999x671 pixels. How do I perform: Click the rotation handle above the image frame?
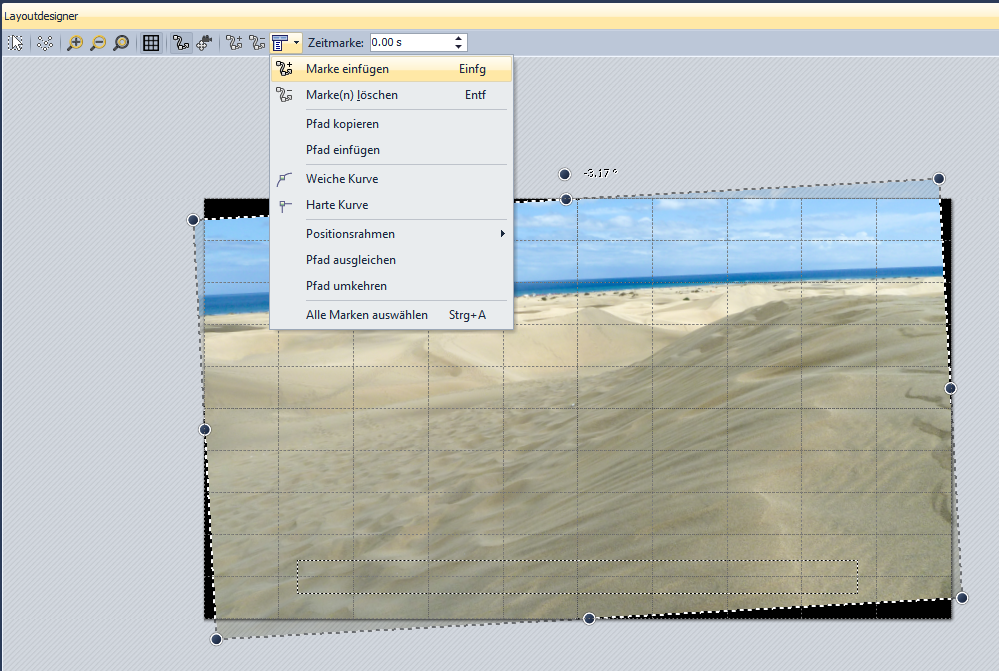565,174
